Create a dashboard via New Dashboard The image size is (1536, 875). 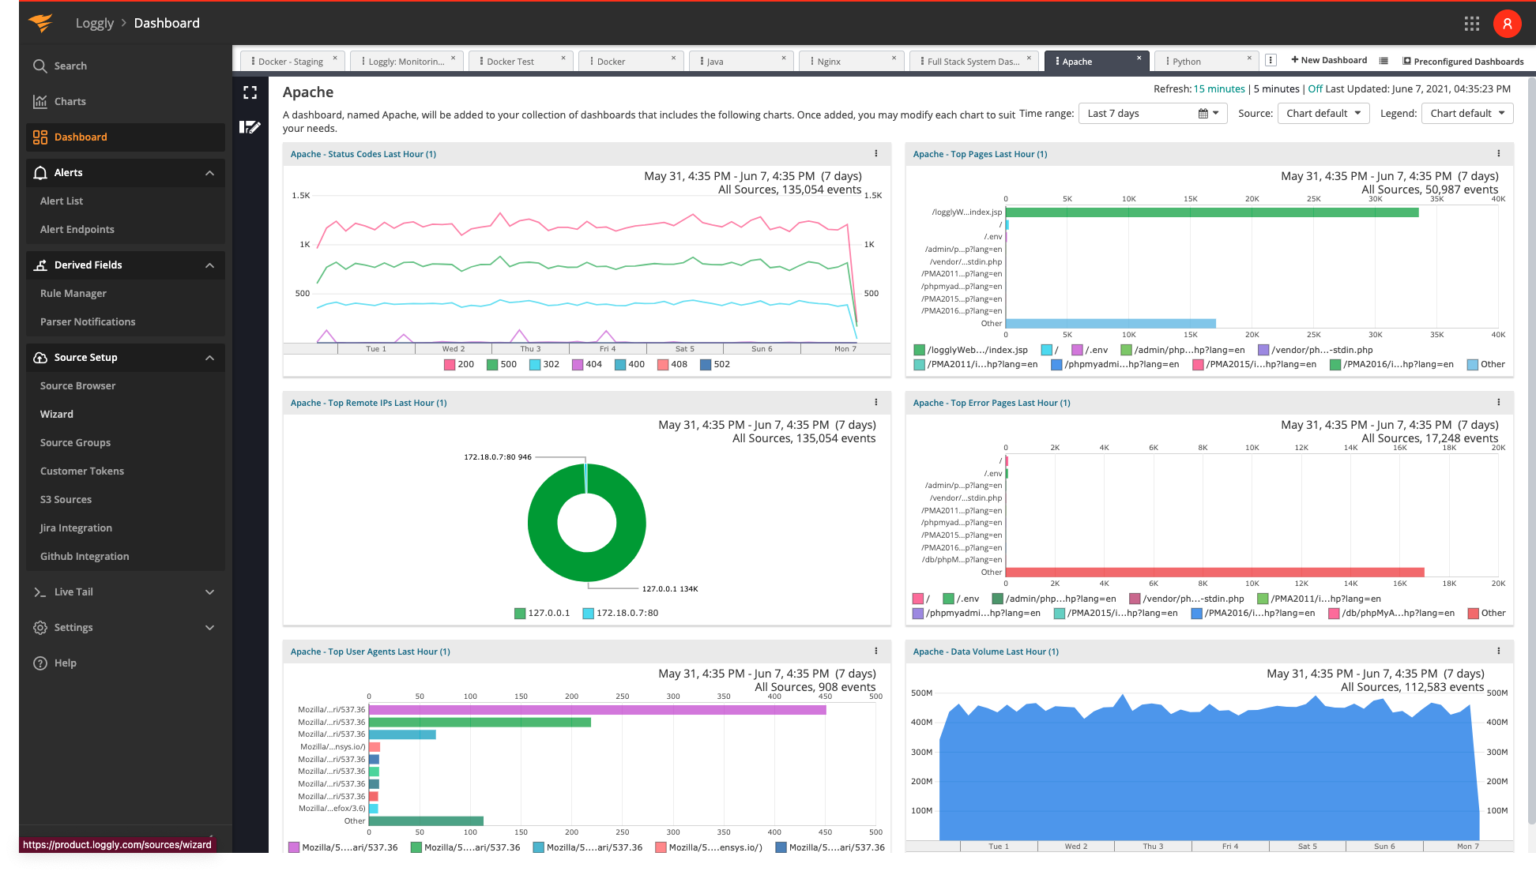coord(1329,60)
